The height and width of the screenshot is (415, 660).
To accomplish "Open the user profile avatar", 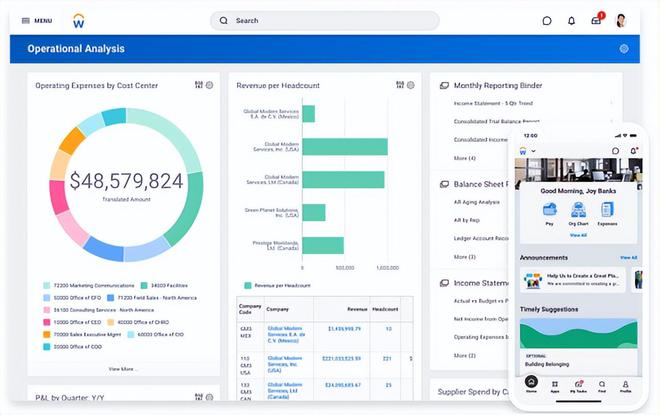I will [621, 21].
